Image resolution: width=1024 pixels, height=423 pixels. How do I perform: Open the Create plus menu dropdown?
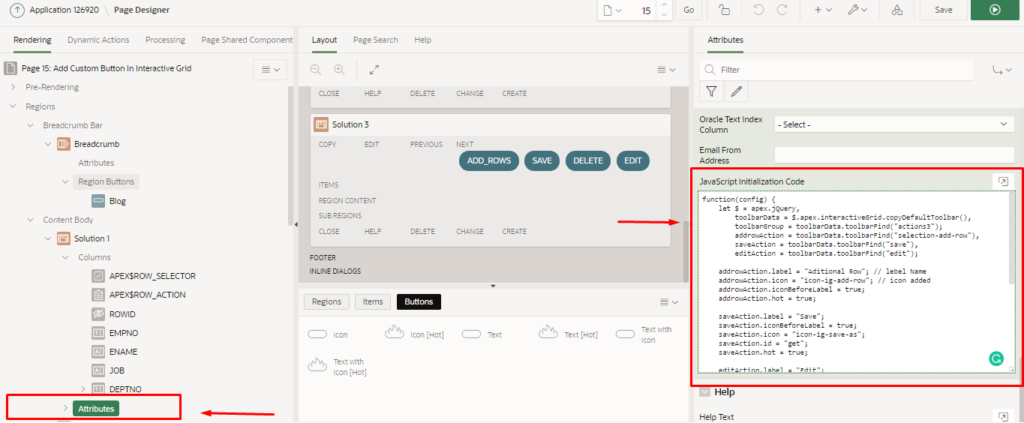pyautogui.click(x=824, y=9)
